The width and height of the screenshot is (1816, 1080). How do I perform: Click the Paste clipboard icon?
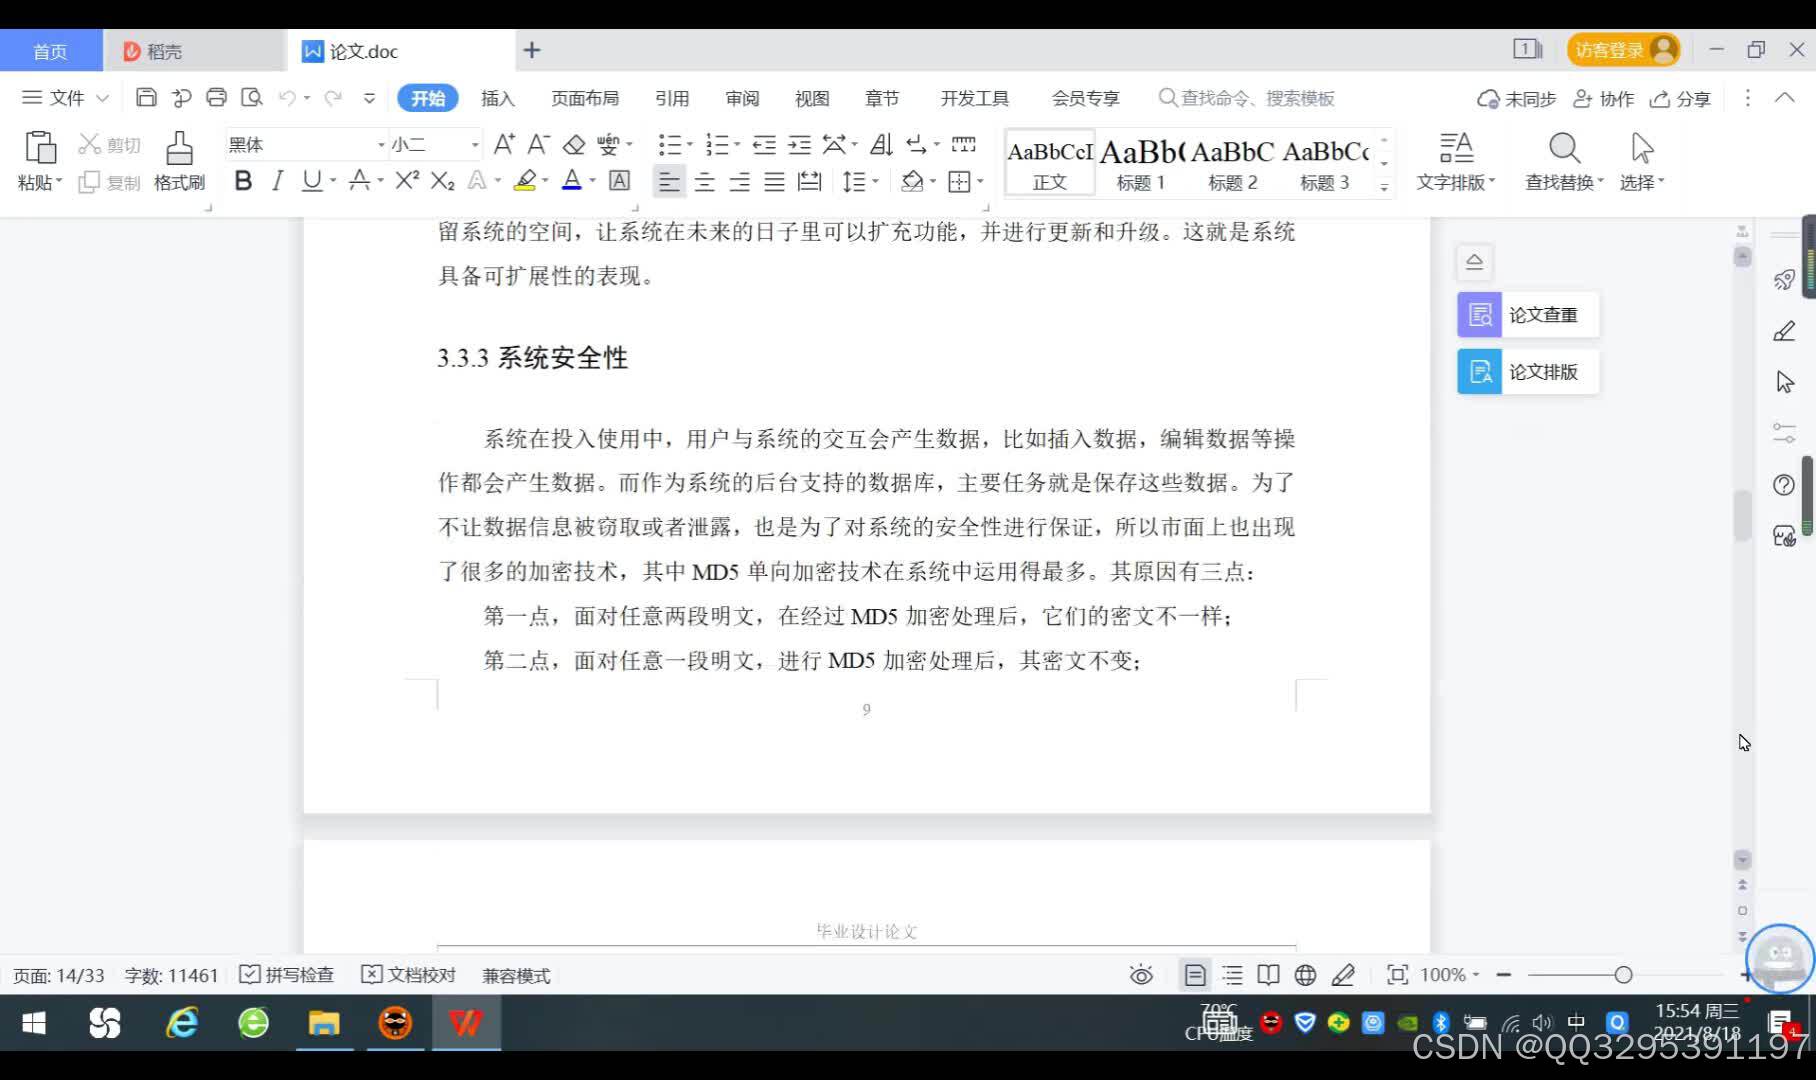coord(40,147)
